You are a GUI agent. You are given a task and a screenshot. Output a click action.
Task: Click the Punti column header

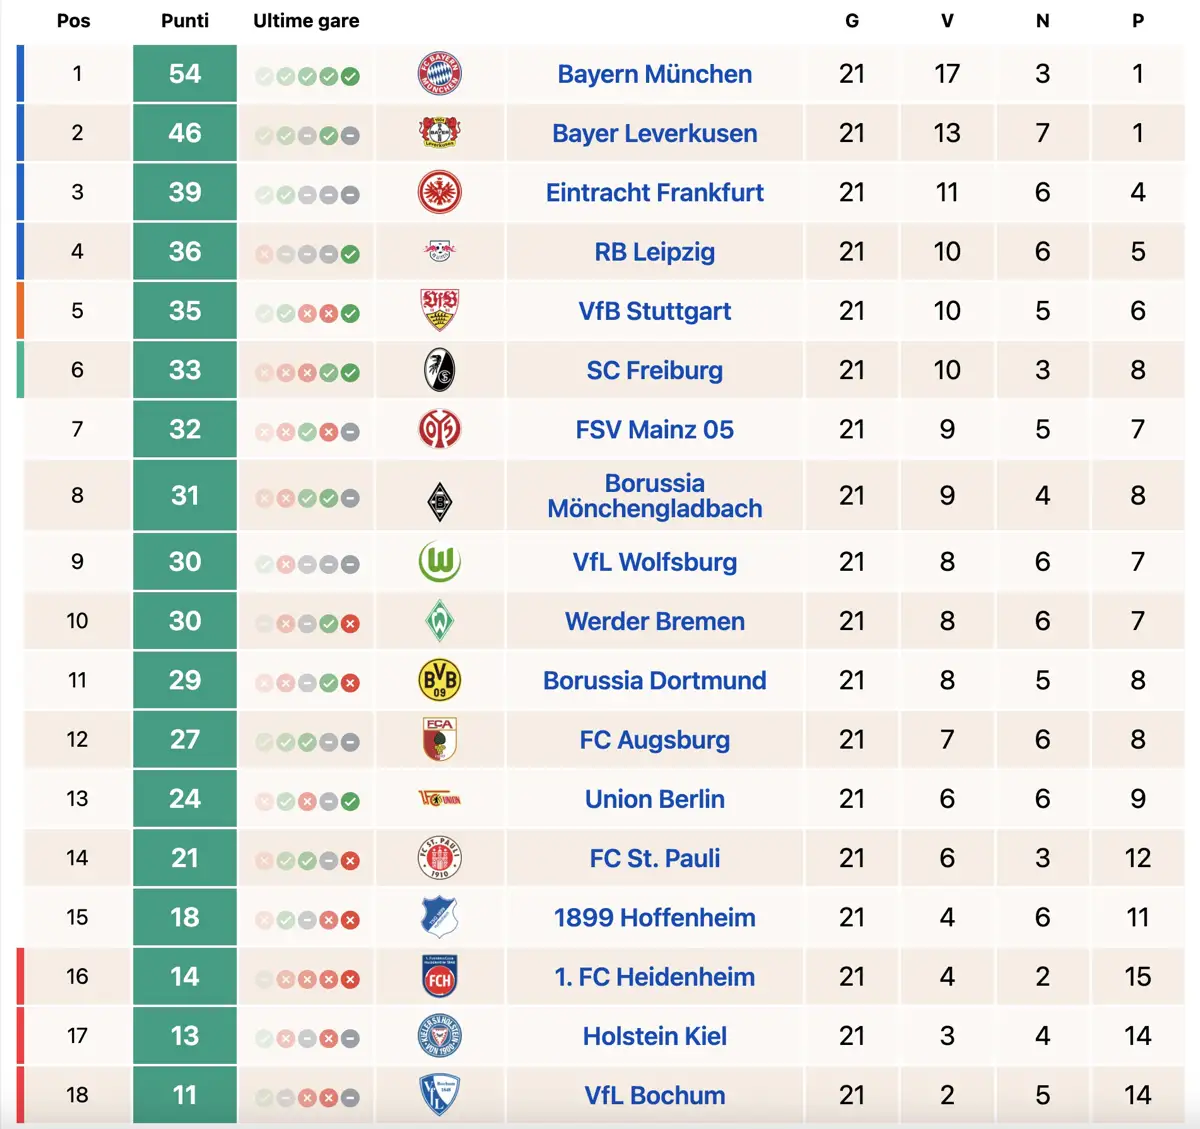[184, 20]
